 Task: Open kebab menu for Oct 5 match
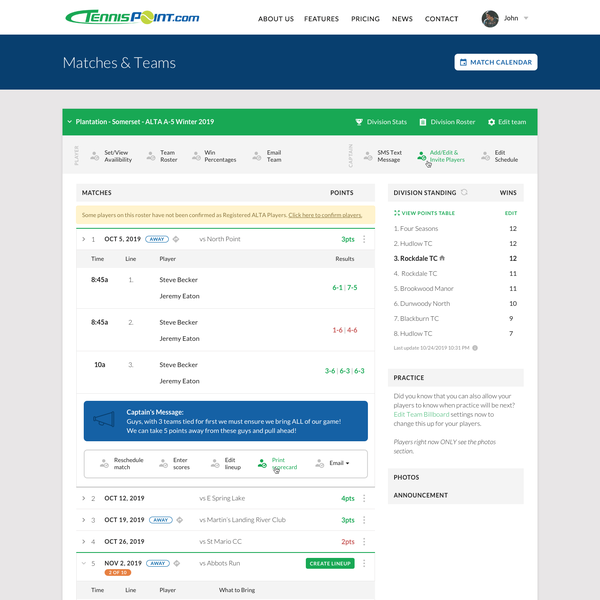364,239
